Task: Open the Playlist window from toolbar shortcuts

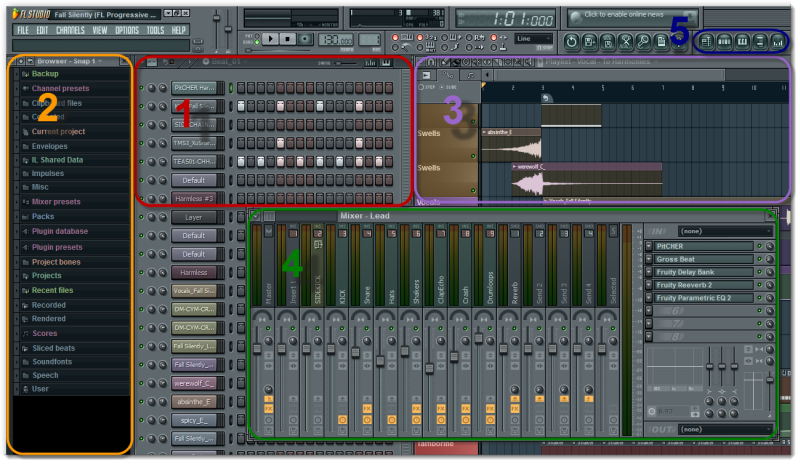Action: click(x=708, y=41)
